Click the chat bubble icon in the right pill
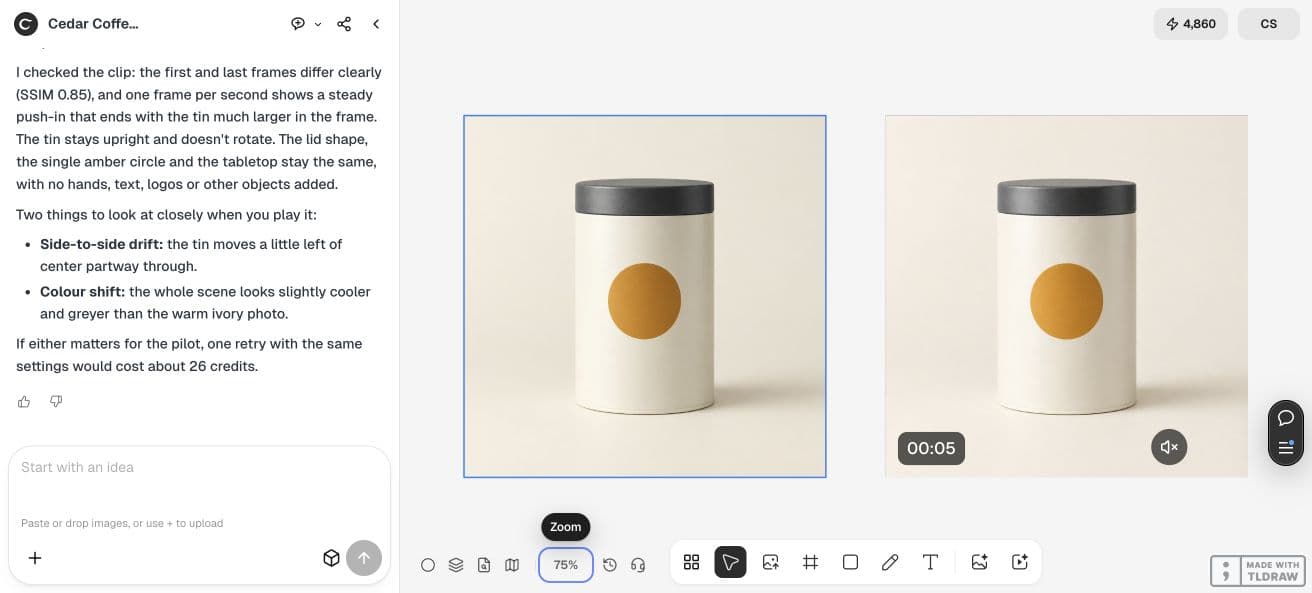Screen dimensions: 1312x593 click(1287, 418)
